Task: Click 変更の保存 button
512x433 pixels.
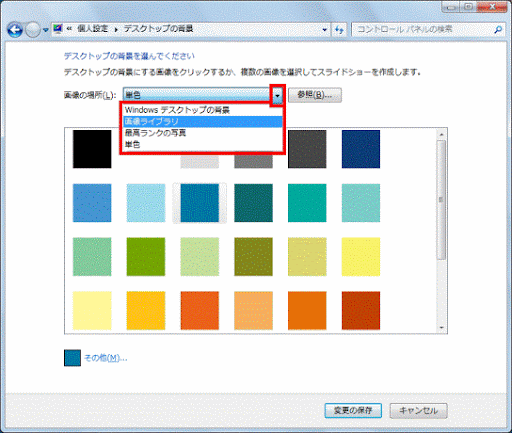Action: pyautogui.click(x=353, y=411)
